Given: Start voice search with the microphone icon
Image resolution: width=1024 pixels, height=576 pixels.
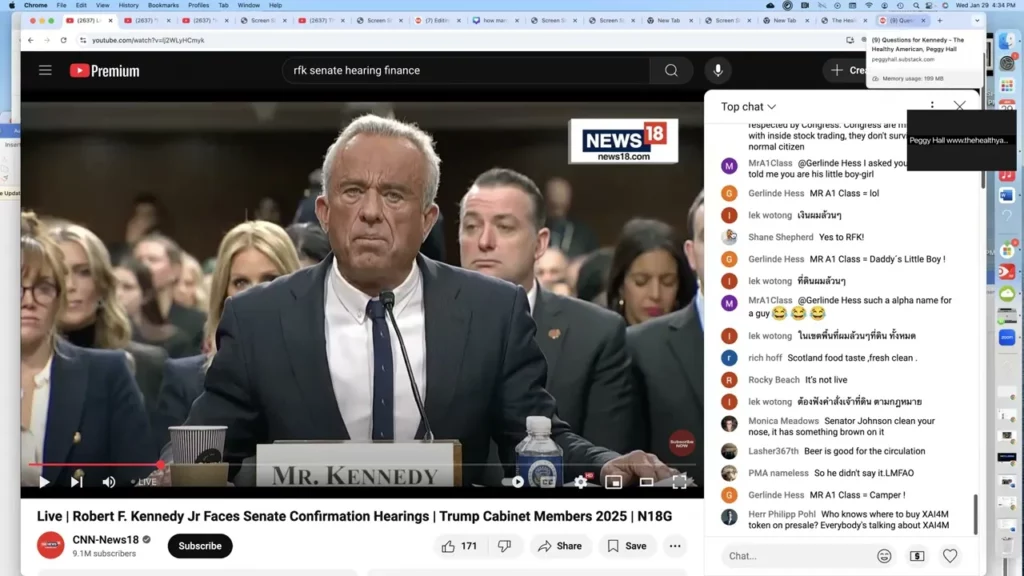Looking at the screenshot, I should 717,70.
